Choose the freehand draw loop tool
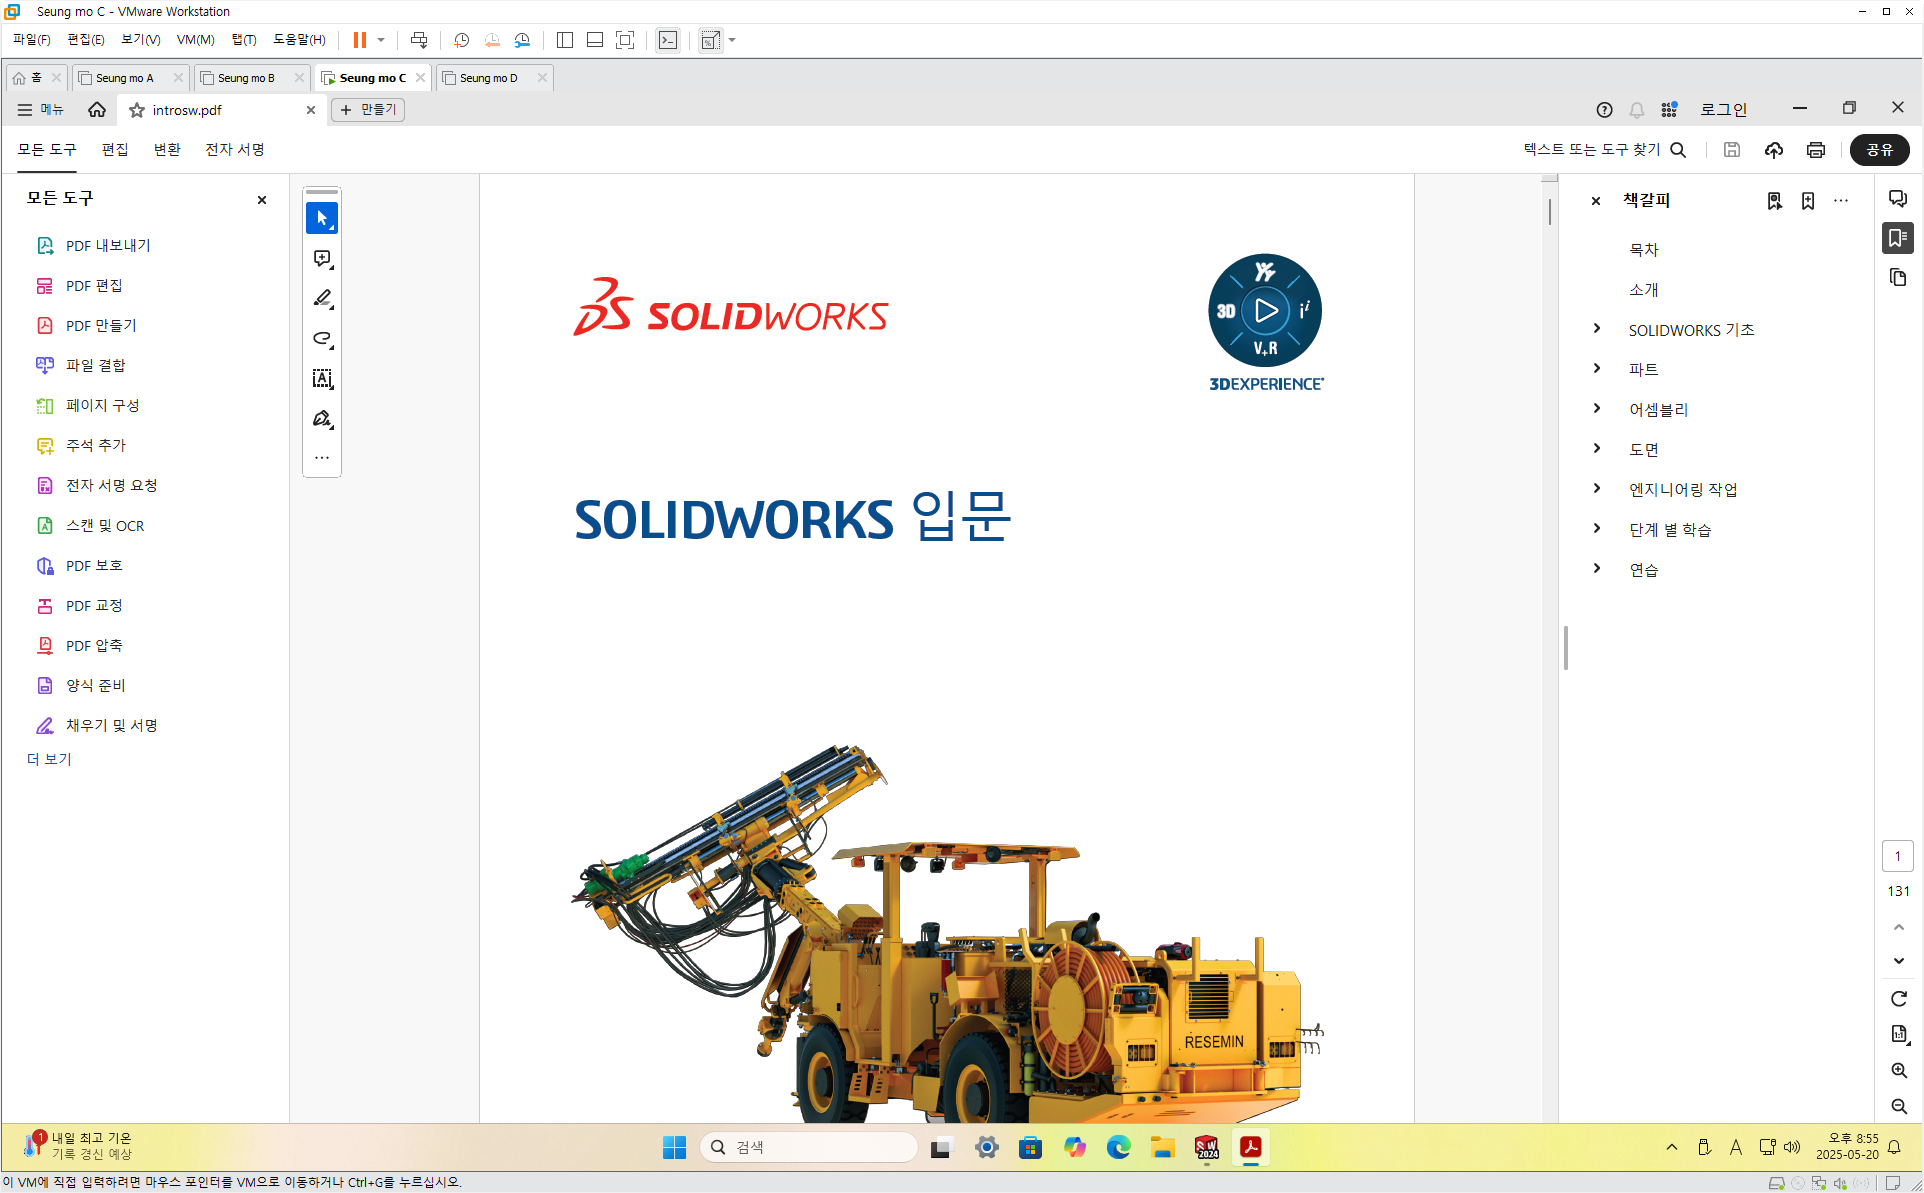The height and width of the screenshot is (1193, 1924). click(321, 339)
